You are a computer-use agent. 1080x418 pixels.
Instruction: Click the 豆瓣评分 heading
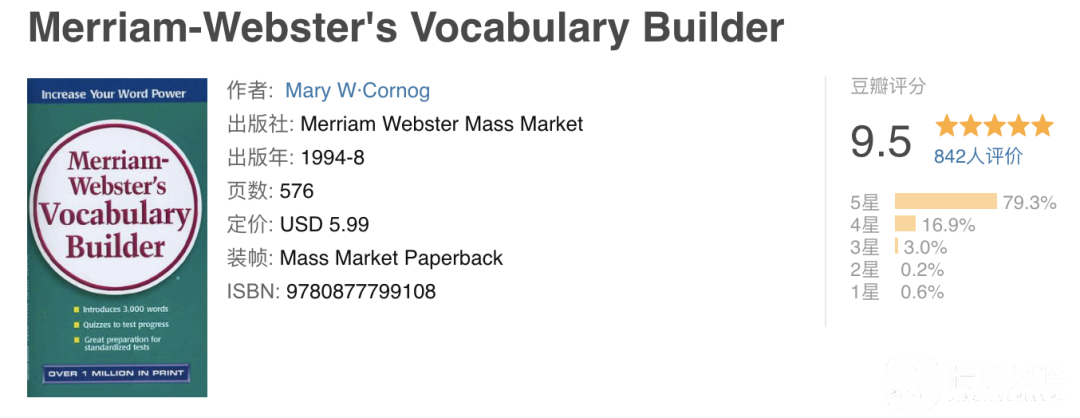[889, 87]
